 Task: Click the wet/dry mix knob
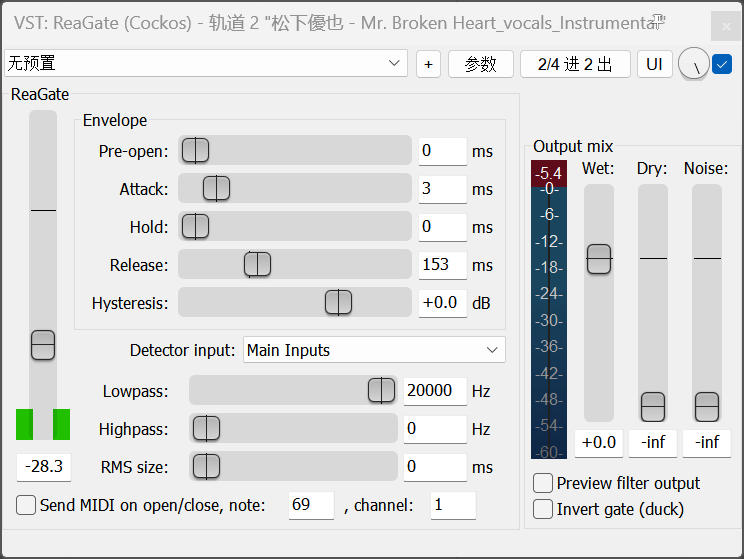coord(692,64)
